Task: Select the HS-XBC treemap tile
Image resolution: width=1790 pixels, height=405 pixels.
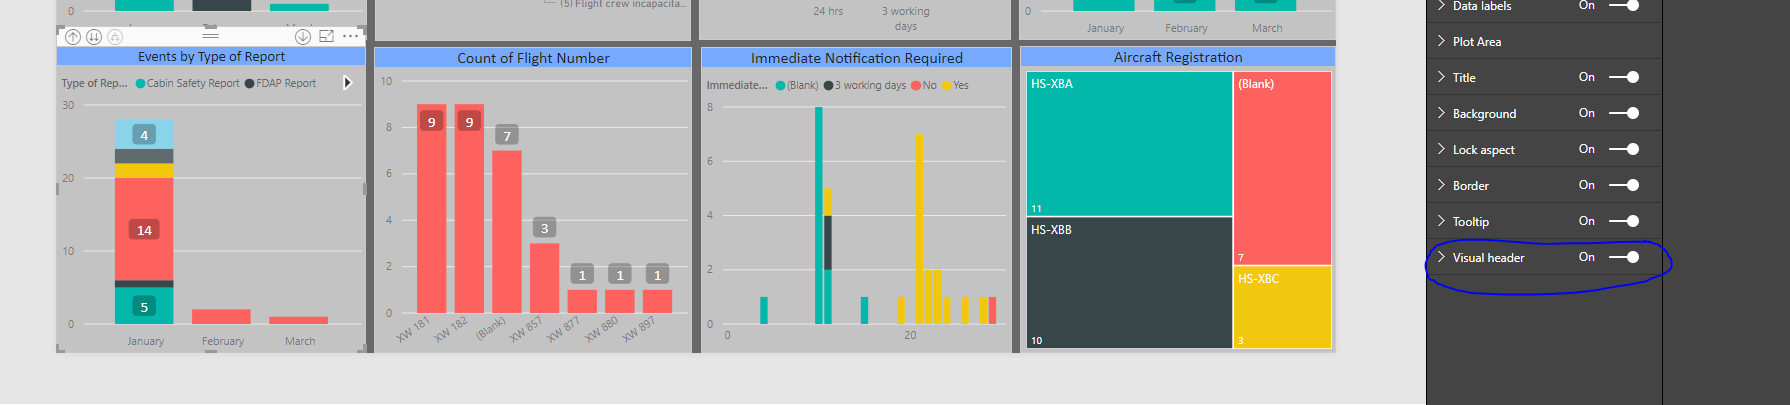Action: [x=1283, y=307]
